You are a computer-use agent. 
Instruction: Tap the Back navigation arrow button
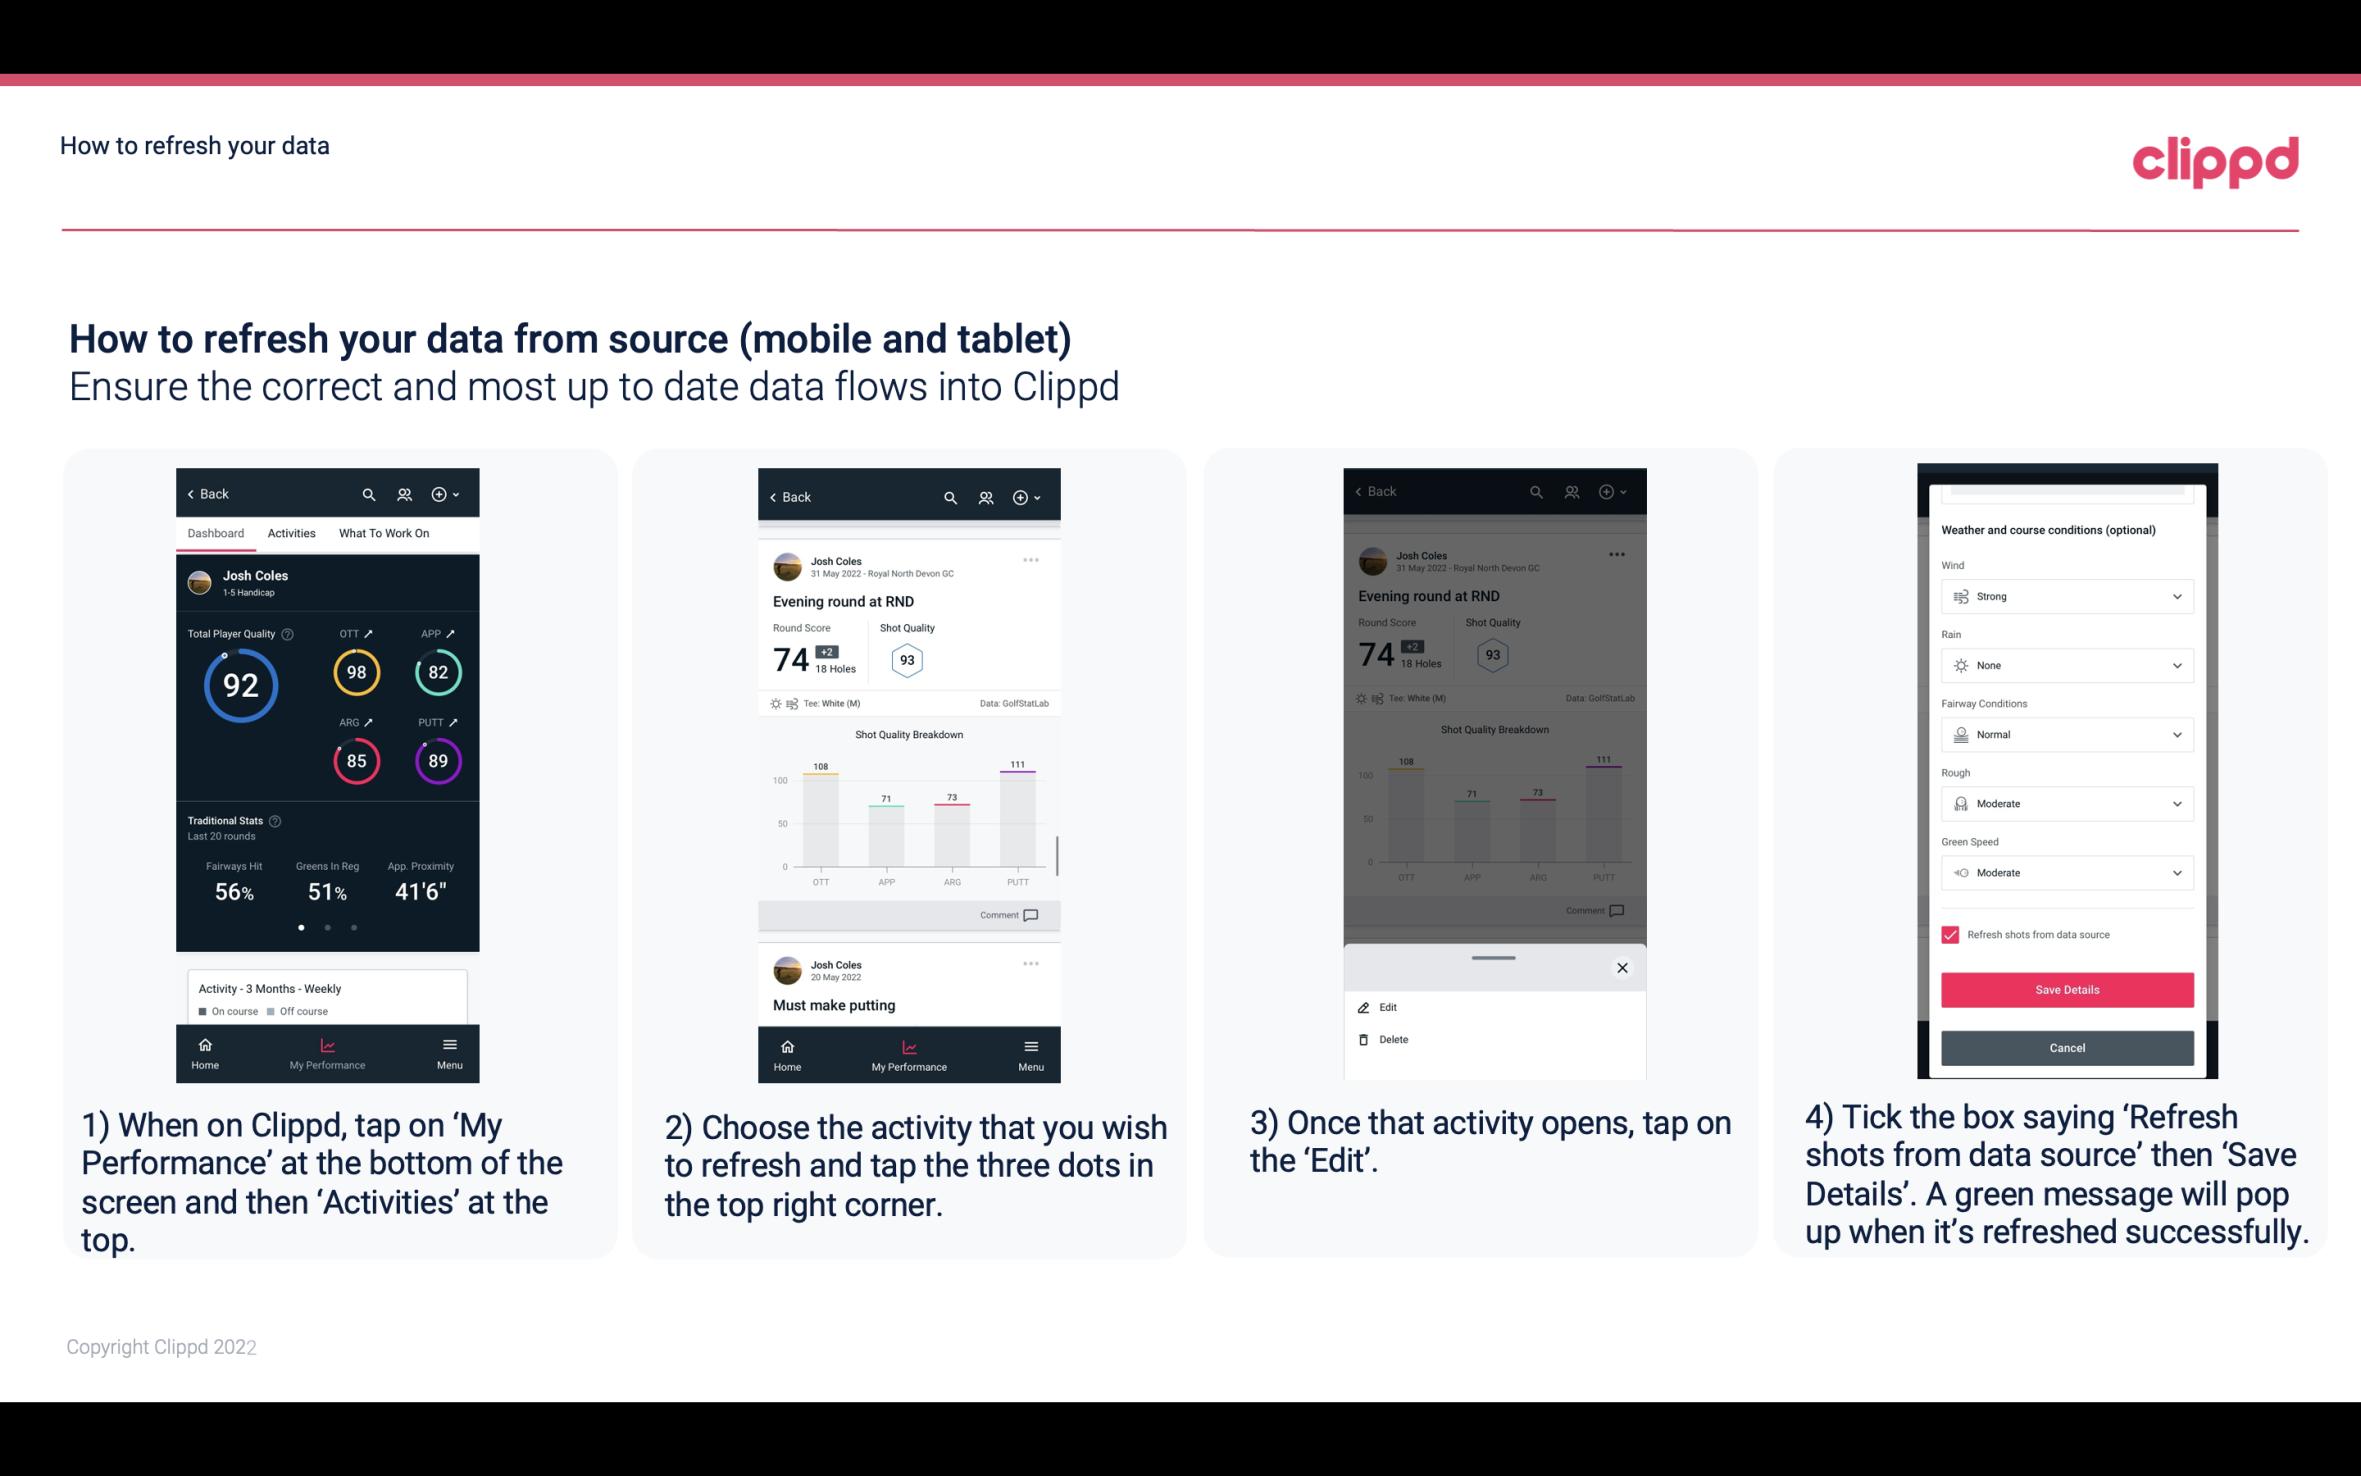207,493
